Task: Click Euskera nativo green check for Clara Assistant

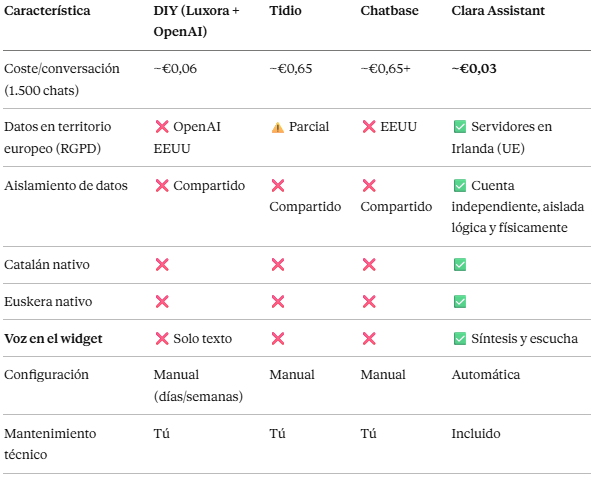Action: (x=460, y=302)
